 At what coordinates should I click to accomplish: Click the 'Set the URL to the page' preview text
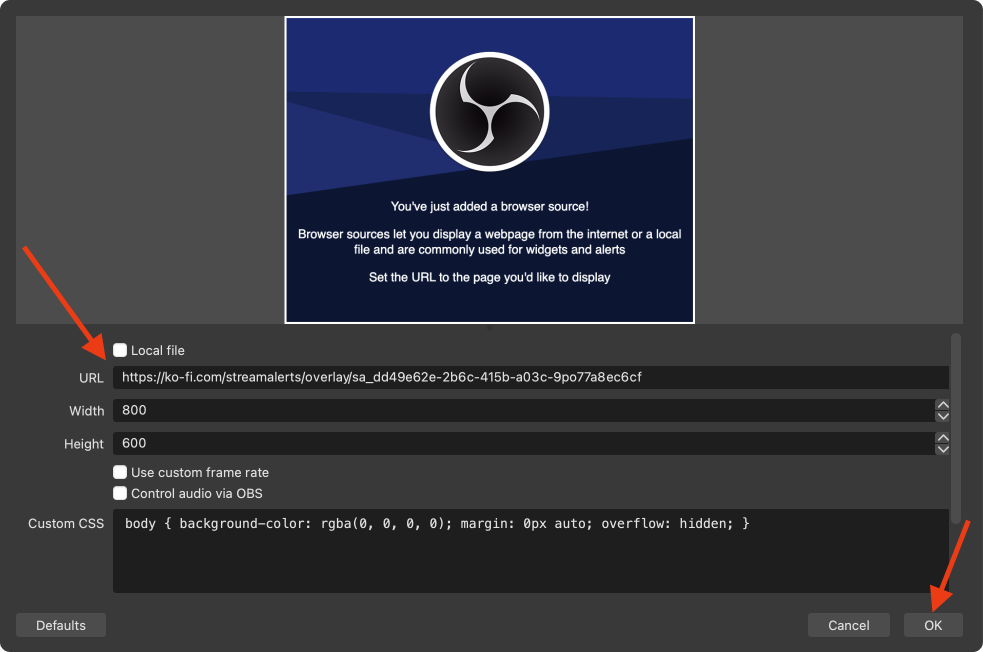coord(490,277)
